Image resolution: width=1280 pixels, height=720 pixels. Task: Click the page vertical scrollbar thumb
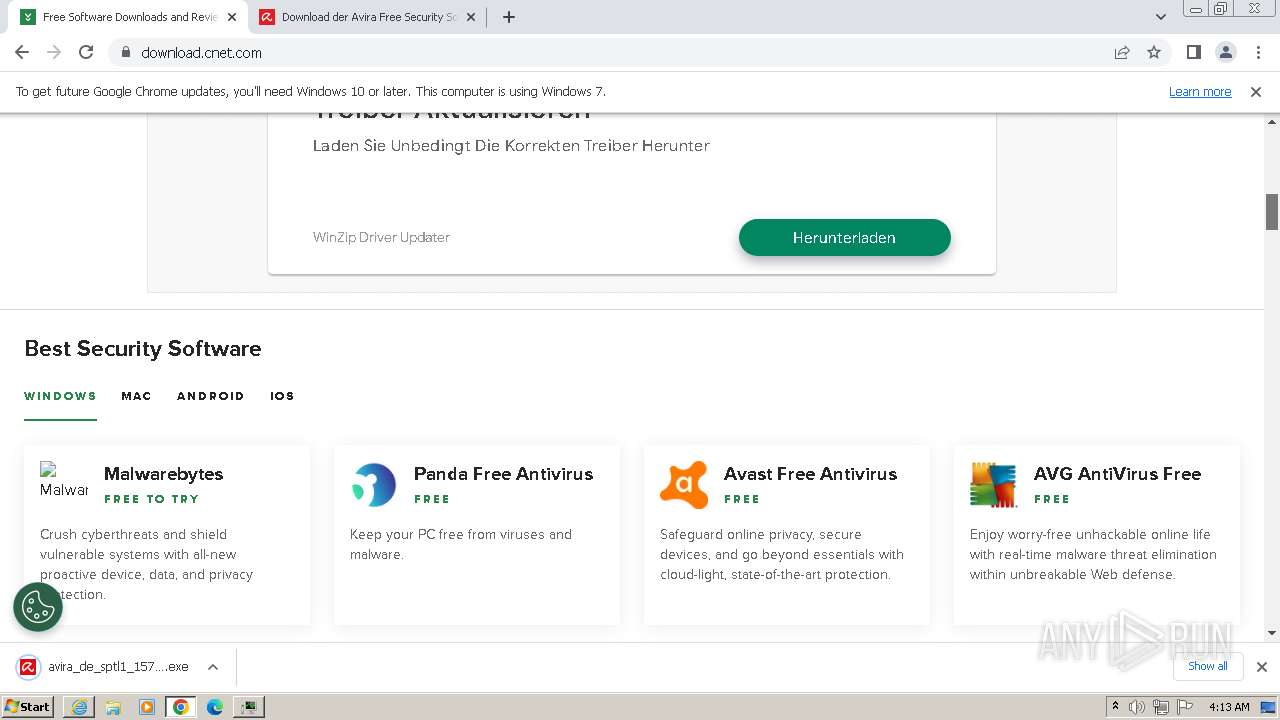click(x=1272, y=212)
